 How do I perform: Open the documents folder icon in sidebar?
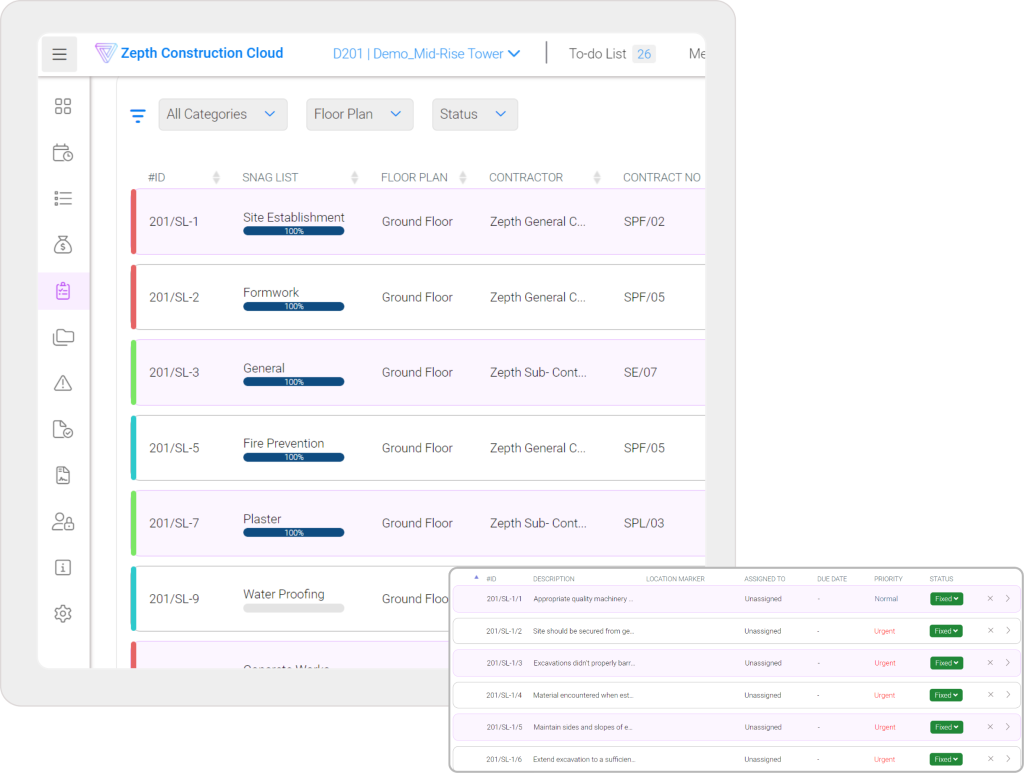pos(63,337)
